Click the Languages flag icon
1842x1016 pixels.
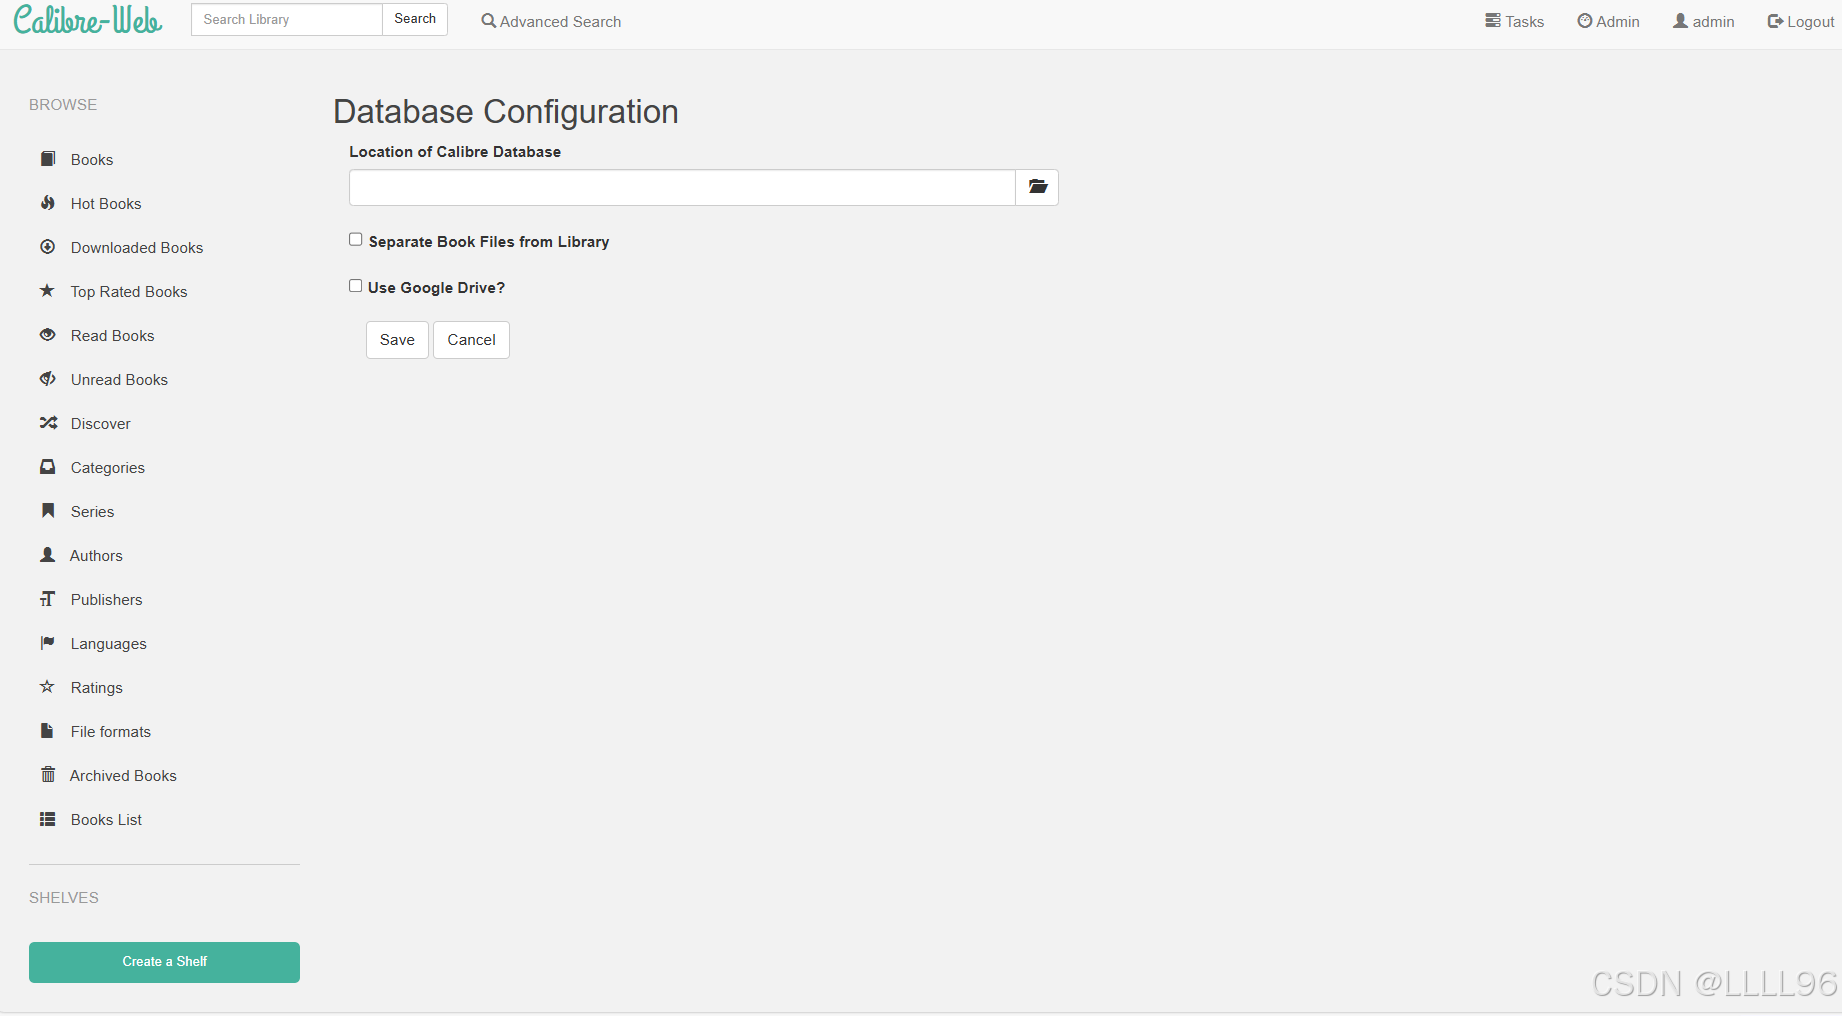coord(47,643)
